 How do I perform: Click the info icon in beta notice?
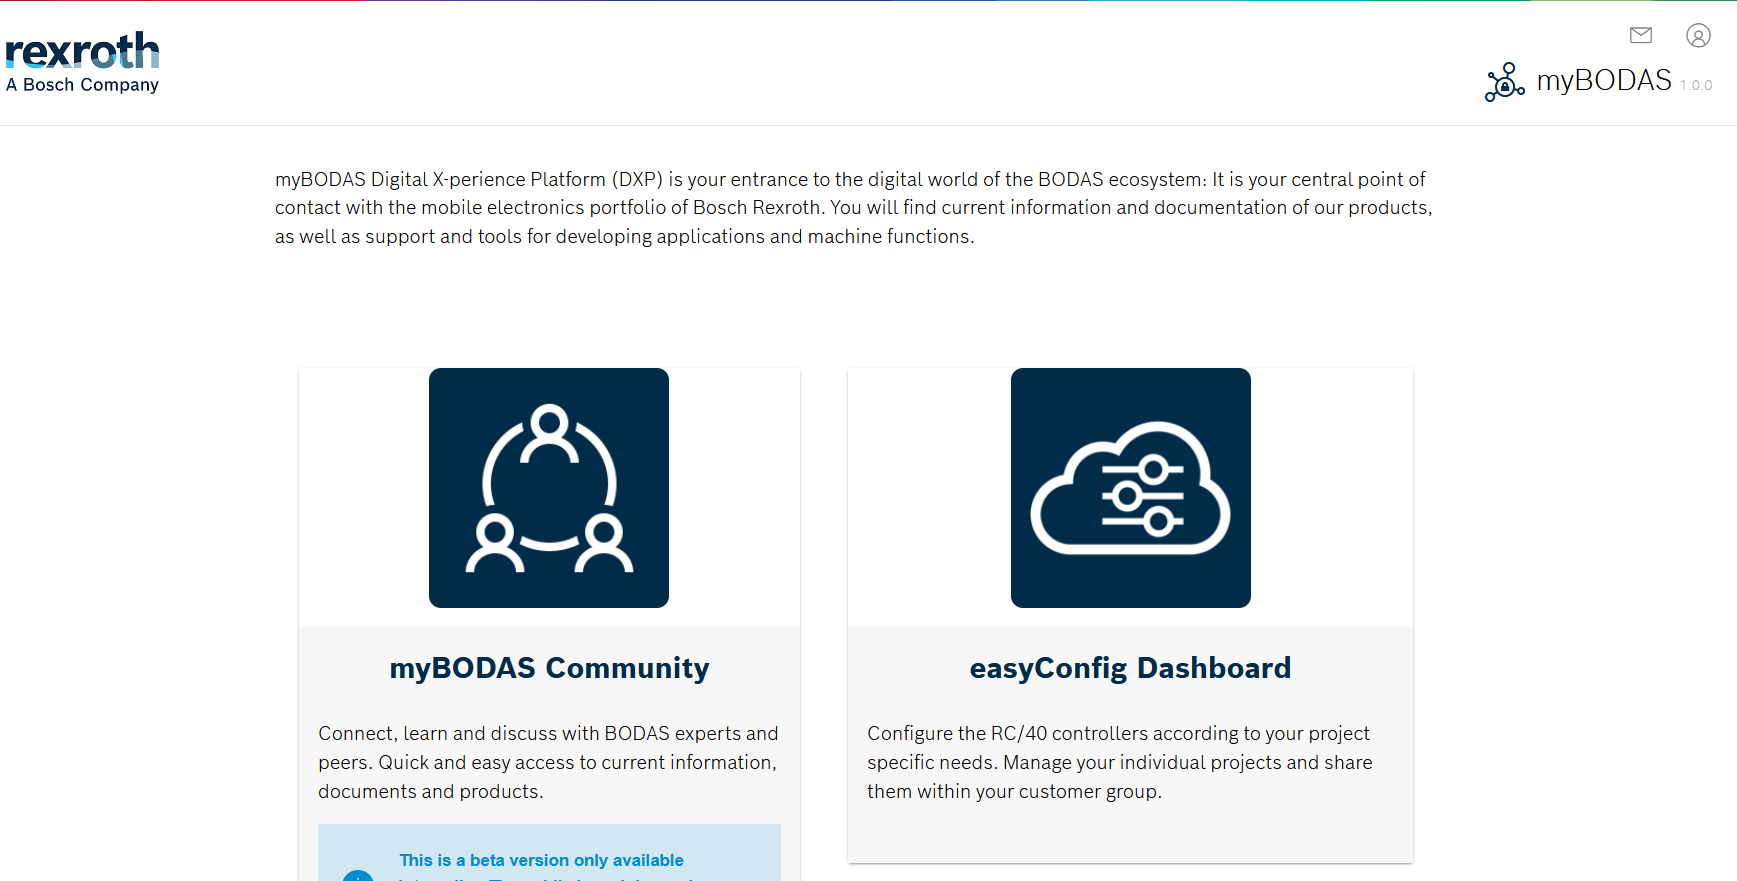(x=358, y=875)
